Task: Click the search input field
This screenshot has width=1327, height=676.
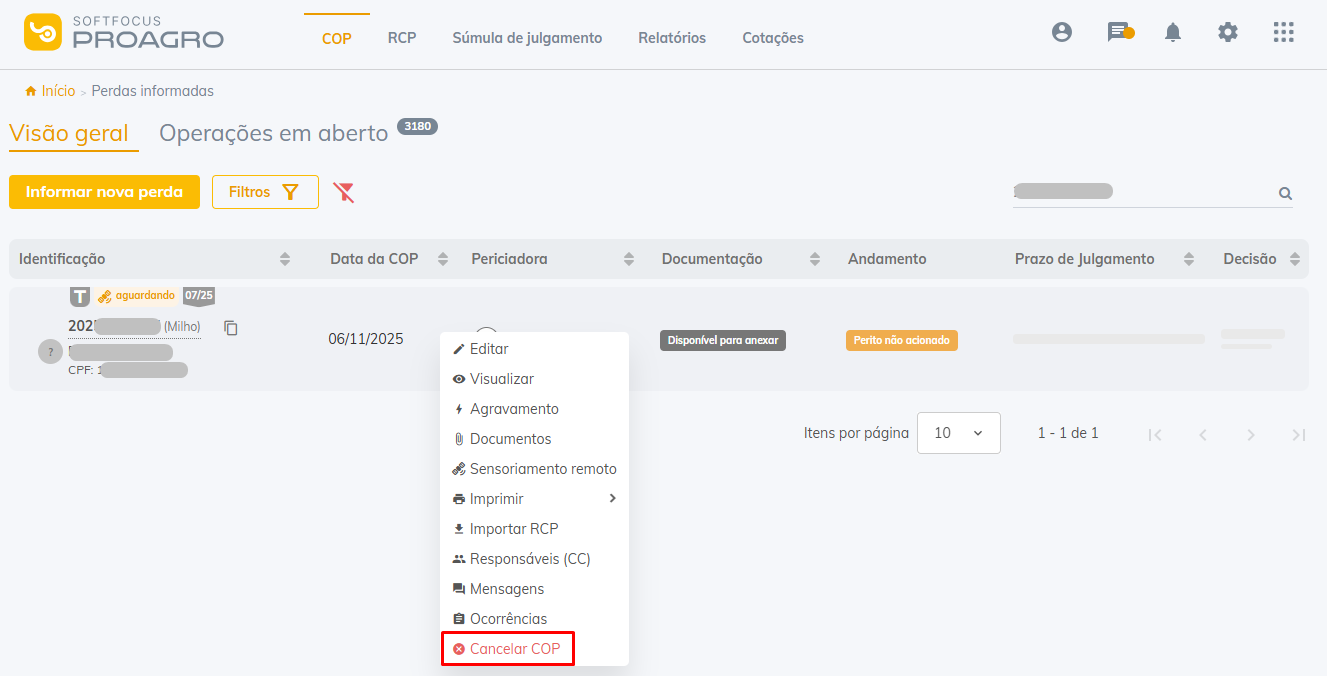Action: [1140, 193]
